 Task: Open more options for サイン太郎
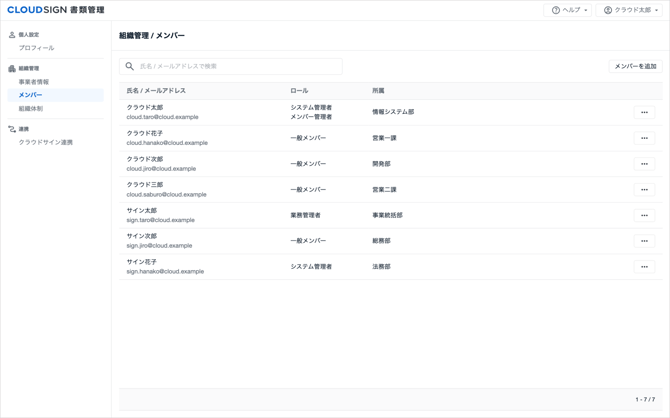pos(644,215)
